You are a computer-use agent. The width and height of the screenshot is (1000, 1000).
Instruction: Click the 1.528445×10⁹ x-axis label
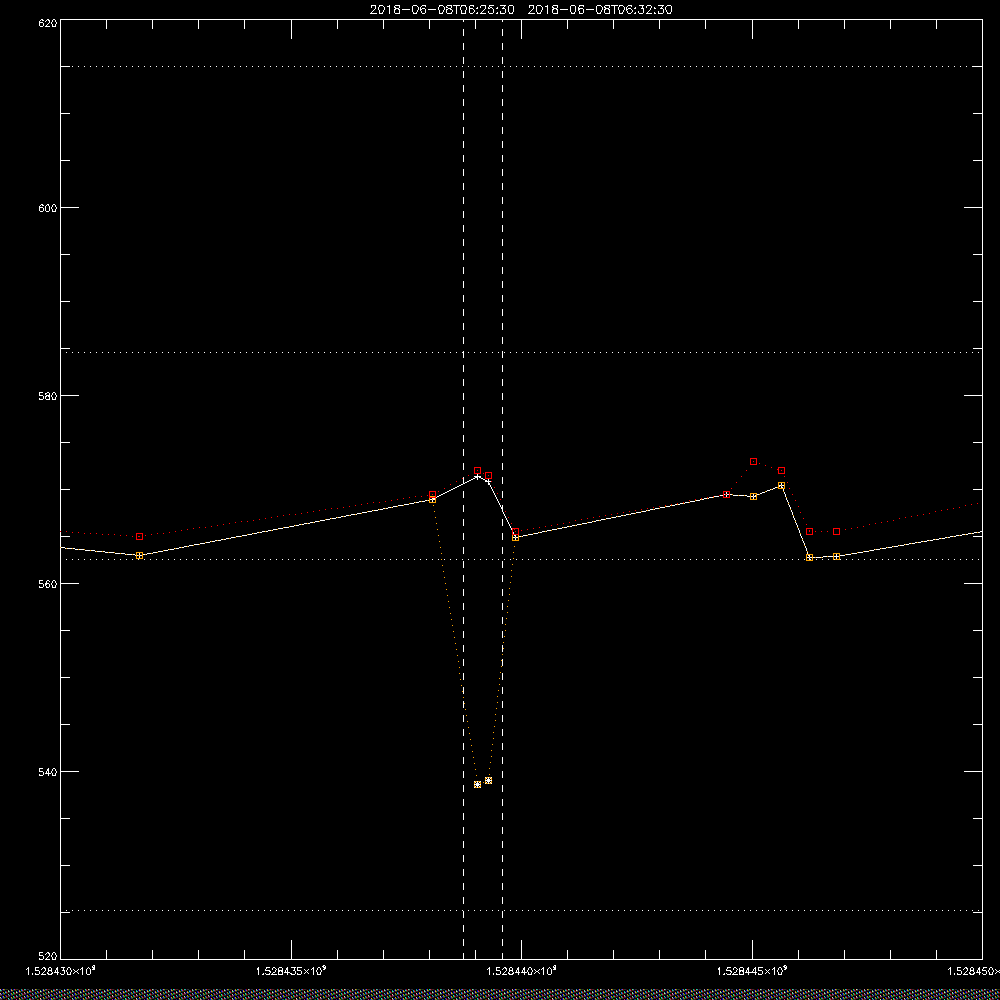pyautogui.click(x=753, y=971)
